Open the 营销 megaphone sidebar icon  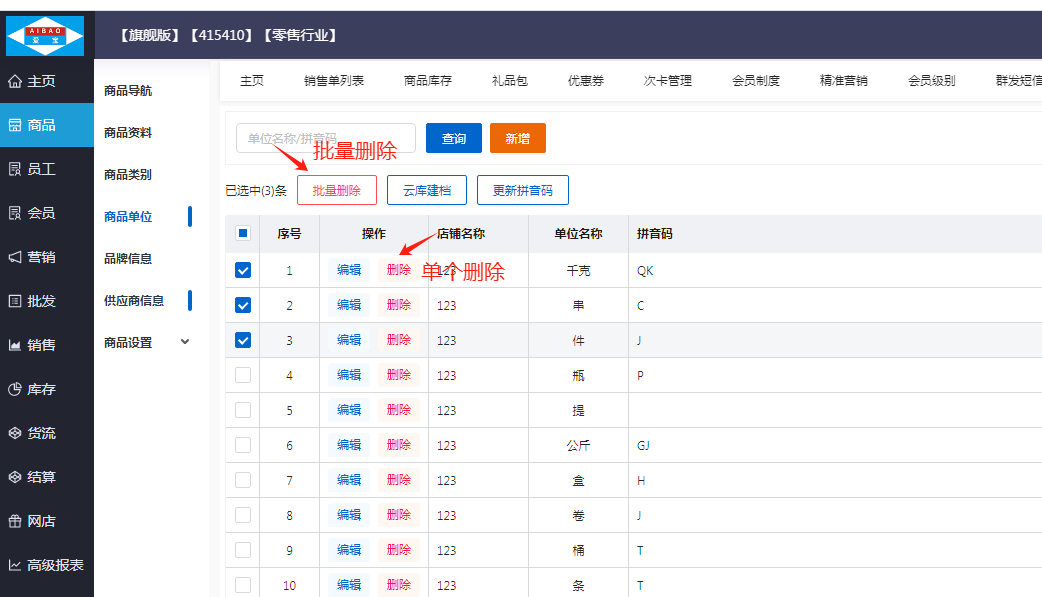pos(15,258)
